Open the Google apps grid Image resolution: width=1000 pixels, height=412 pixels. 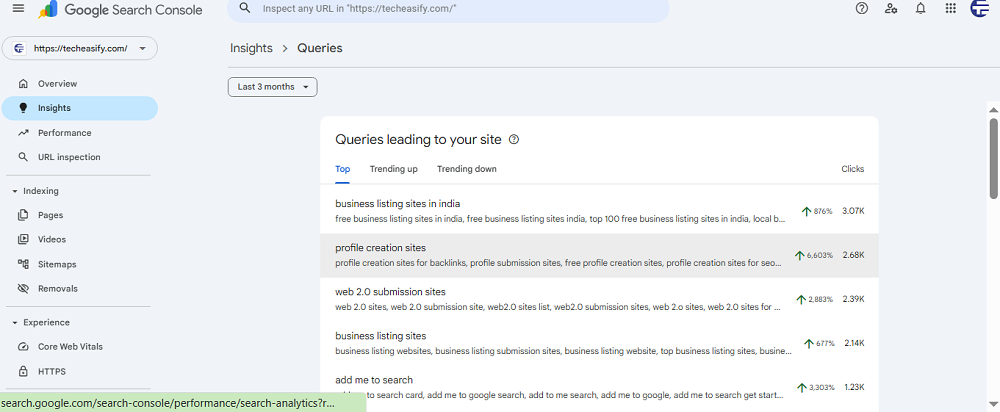[x=950, y=9]
